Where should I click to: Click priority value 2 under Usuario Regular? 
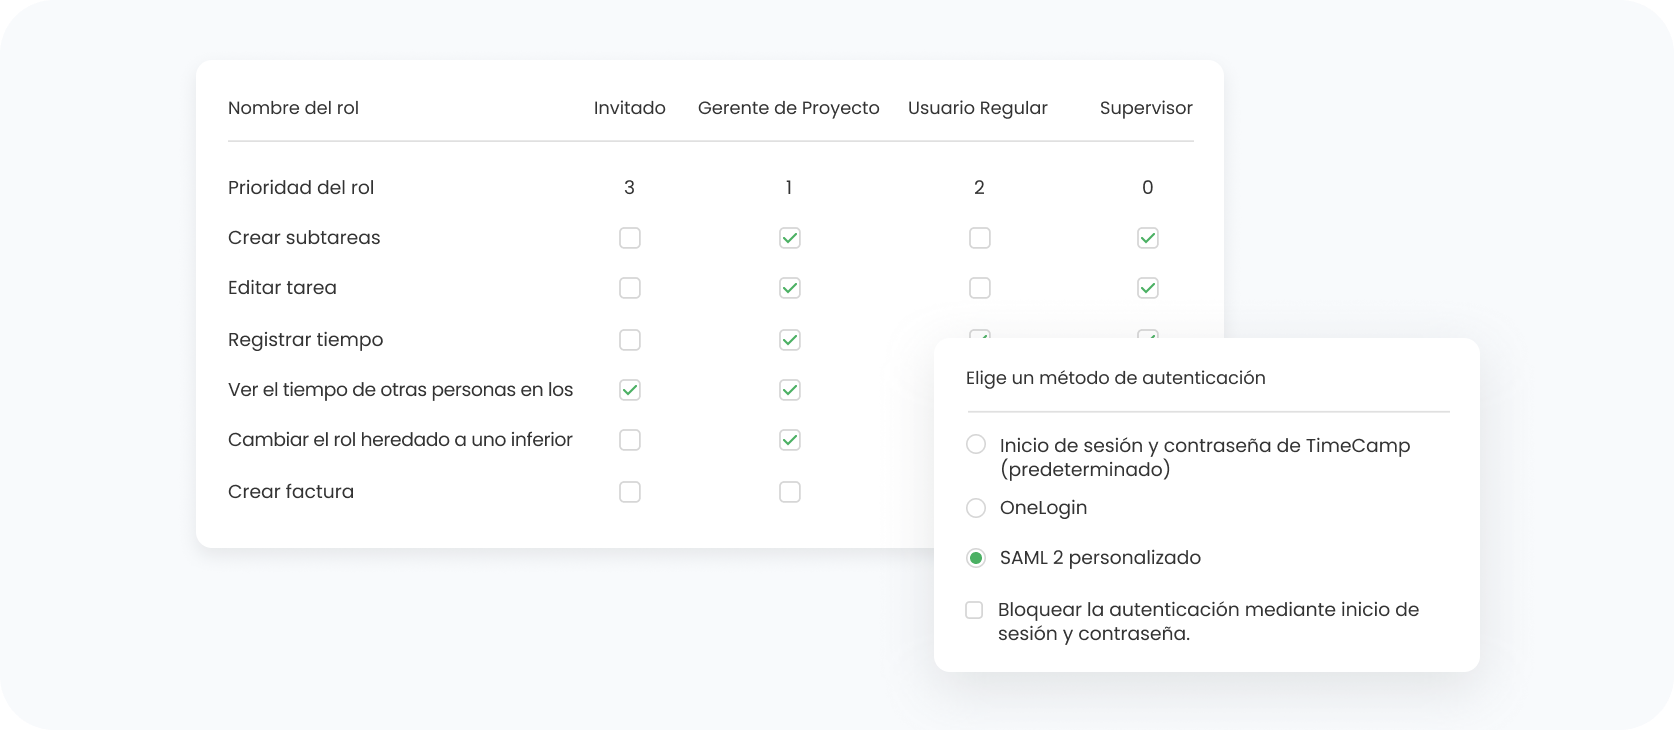pos(980,188)
